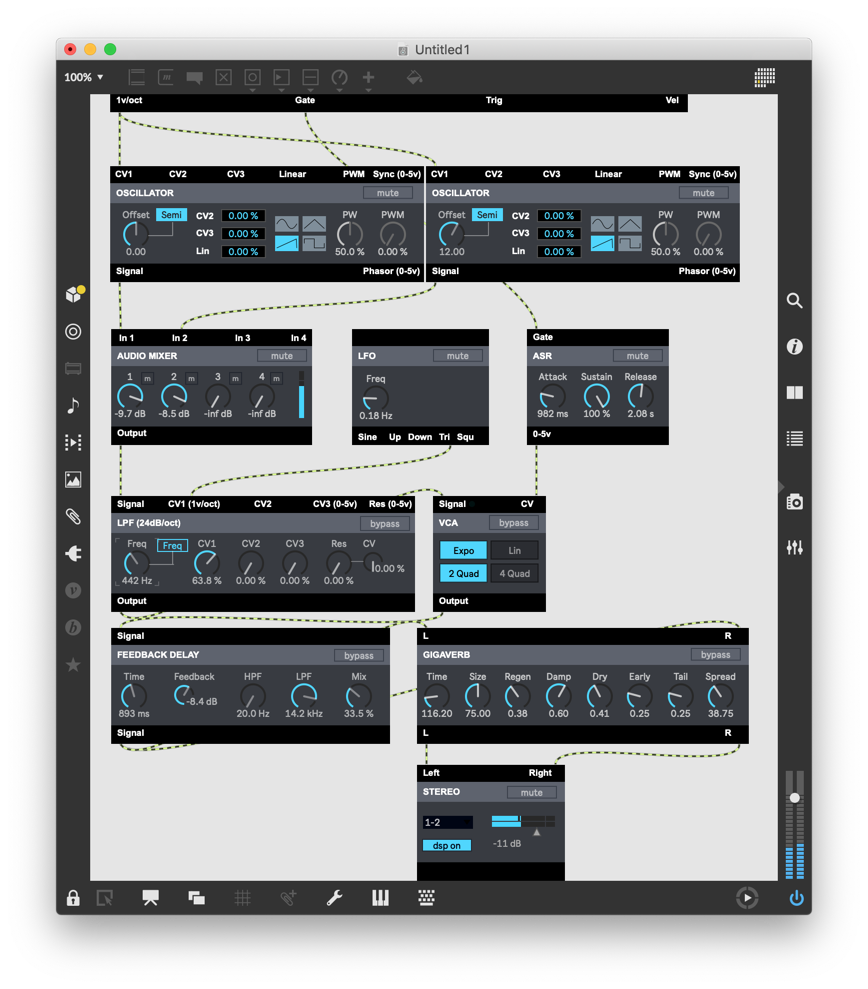Screen dimensions: 868x989
Task: Mute the ASR envelope module
Action: tap(638, 356)
